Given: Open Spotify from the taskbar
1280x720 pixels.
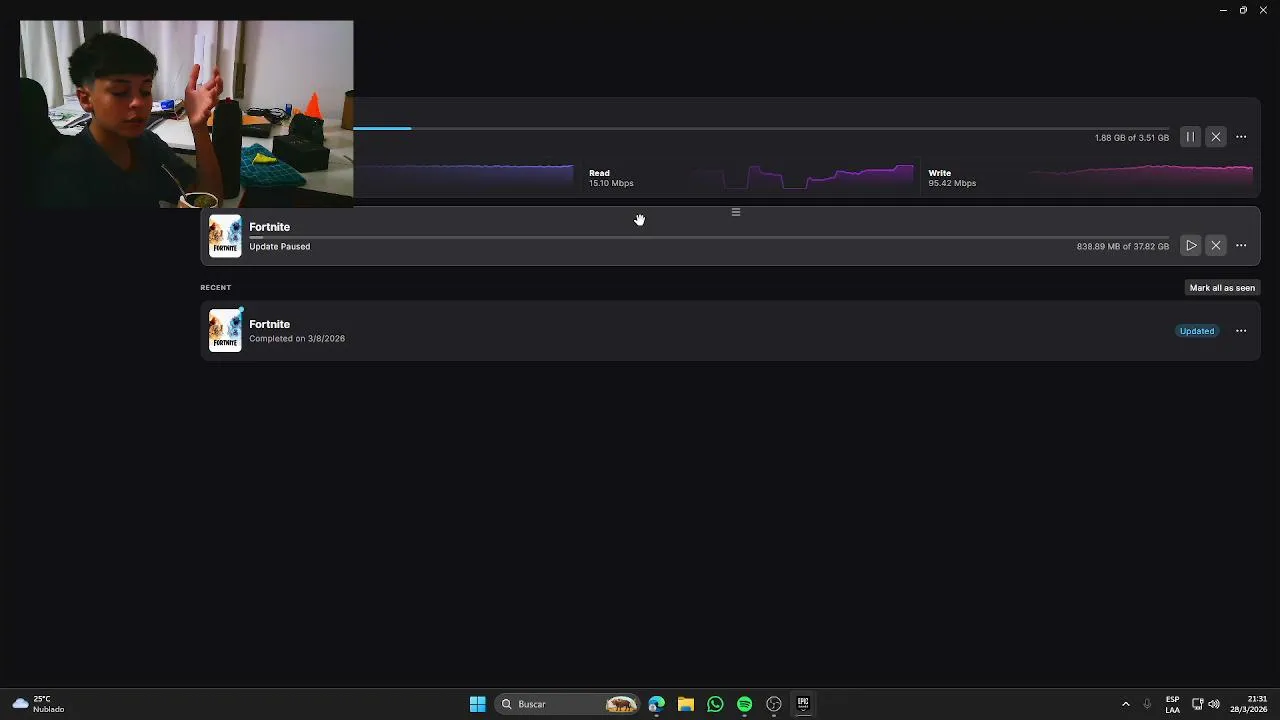Looking at the screenshot, I should (x=744, y=704).
